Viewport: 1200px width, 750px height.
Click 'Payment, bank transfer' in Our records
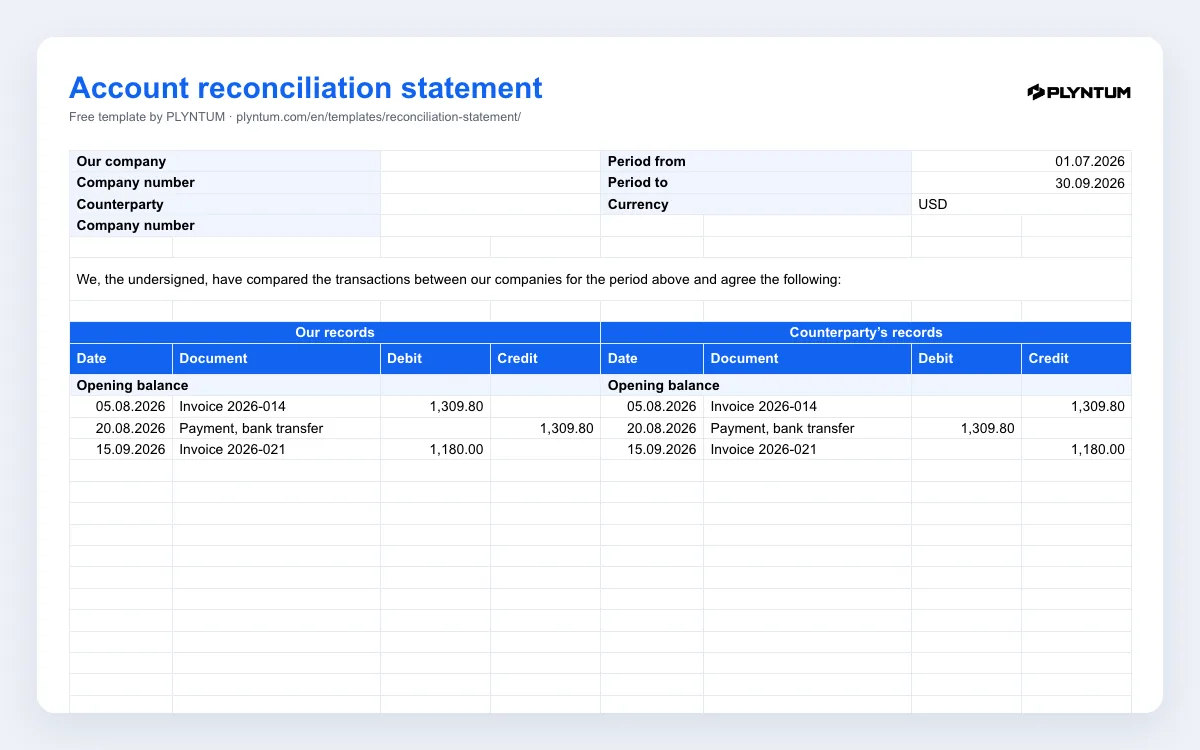(x=251, y=428)
